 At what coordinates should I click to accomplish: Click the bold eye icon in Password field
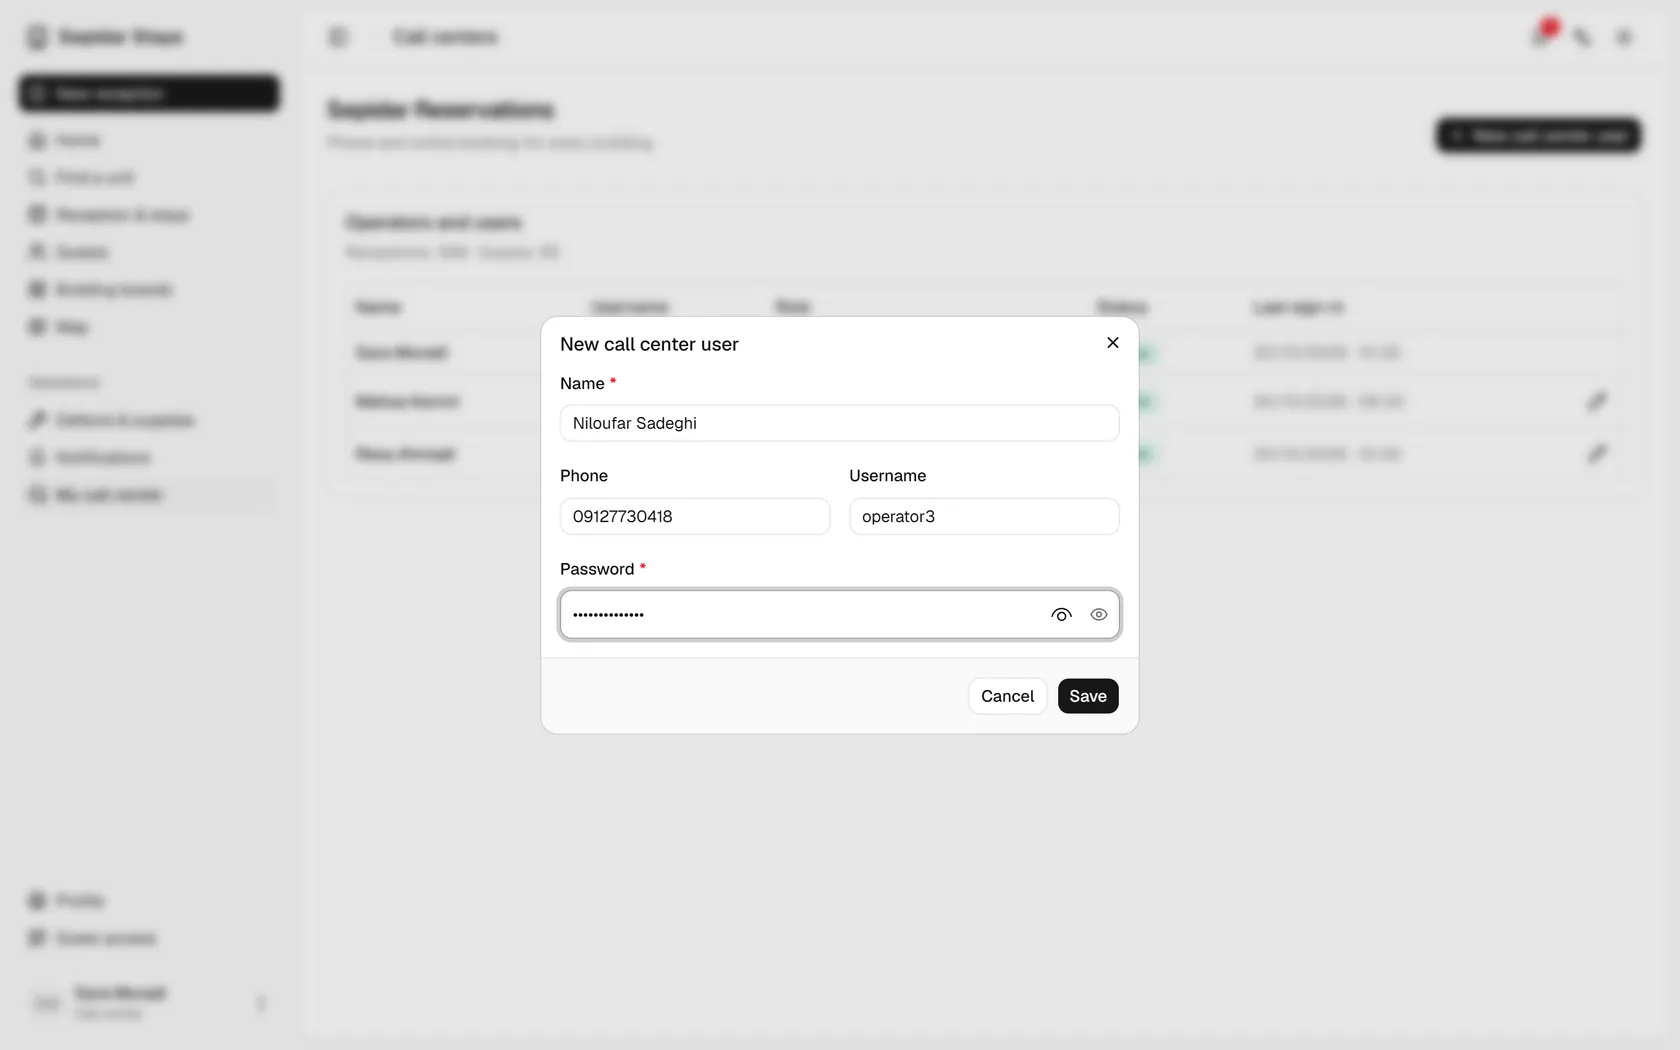coord(1061,615)
